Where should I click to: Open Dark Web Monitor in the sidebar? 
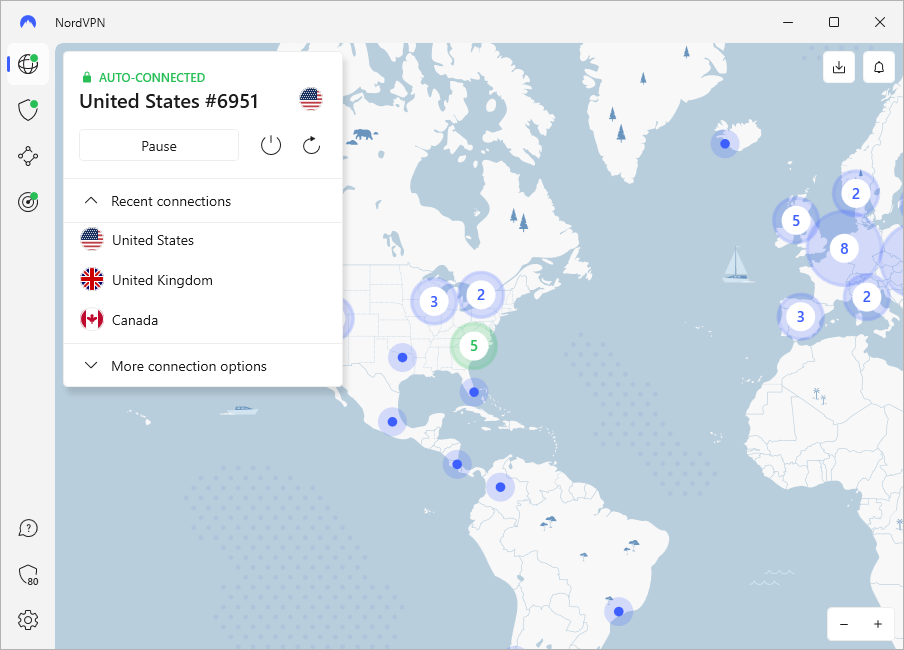(27, 201)
